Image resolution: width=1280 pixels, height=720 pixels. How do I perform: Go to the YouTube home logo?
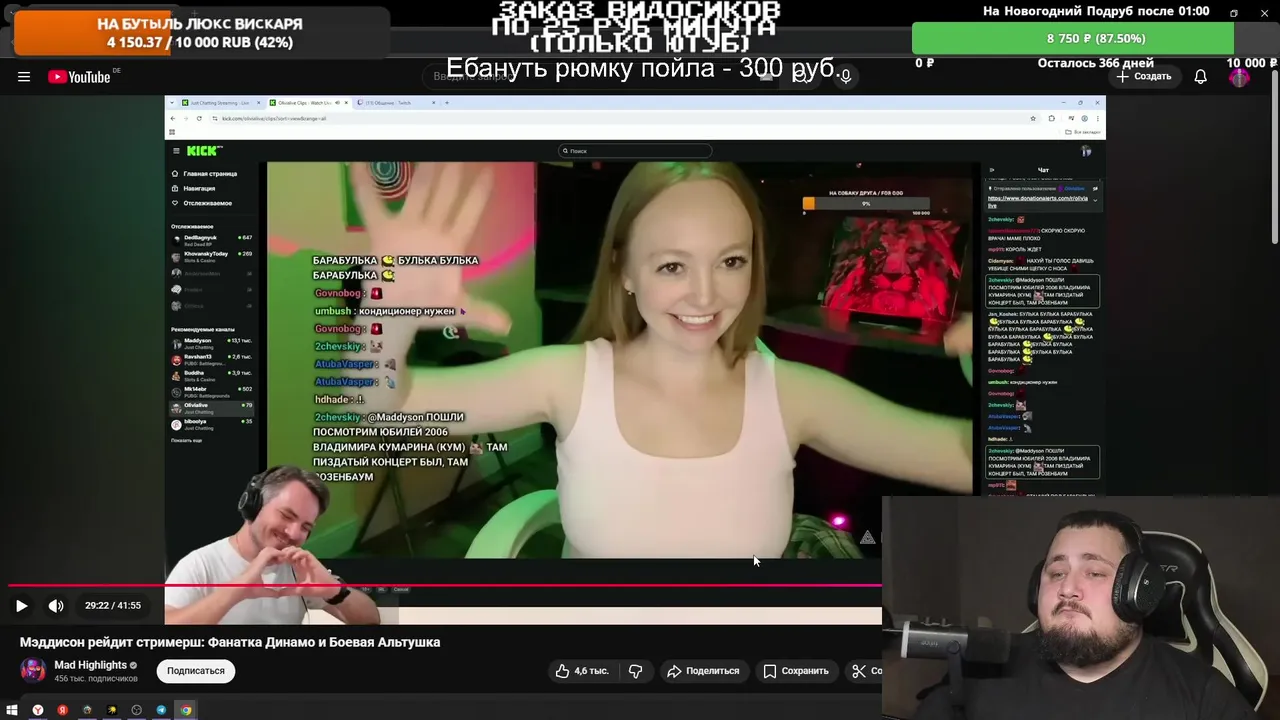pos(79,77)
